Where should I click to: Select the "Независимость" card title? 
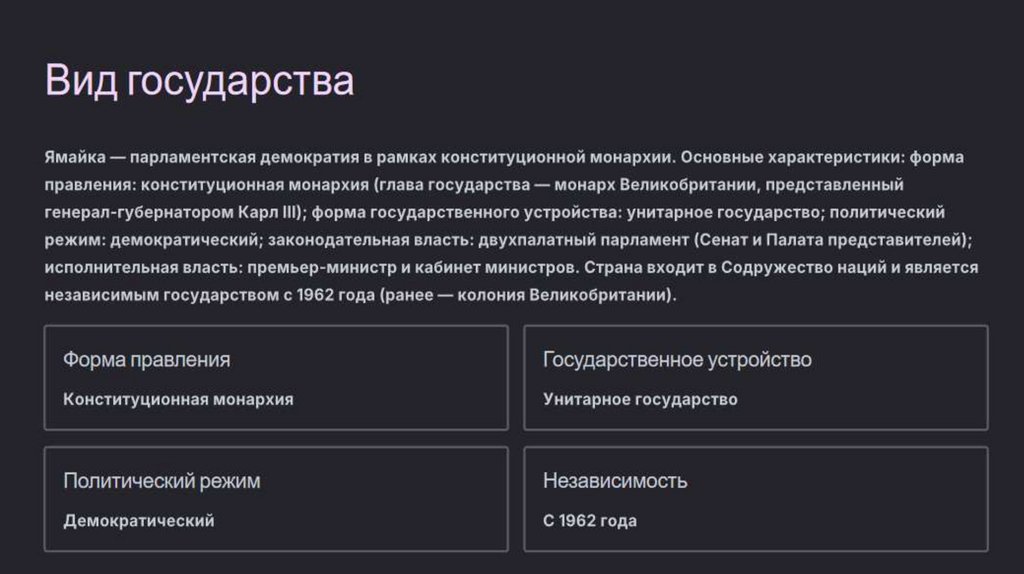[615, 480]
